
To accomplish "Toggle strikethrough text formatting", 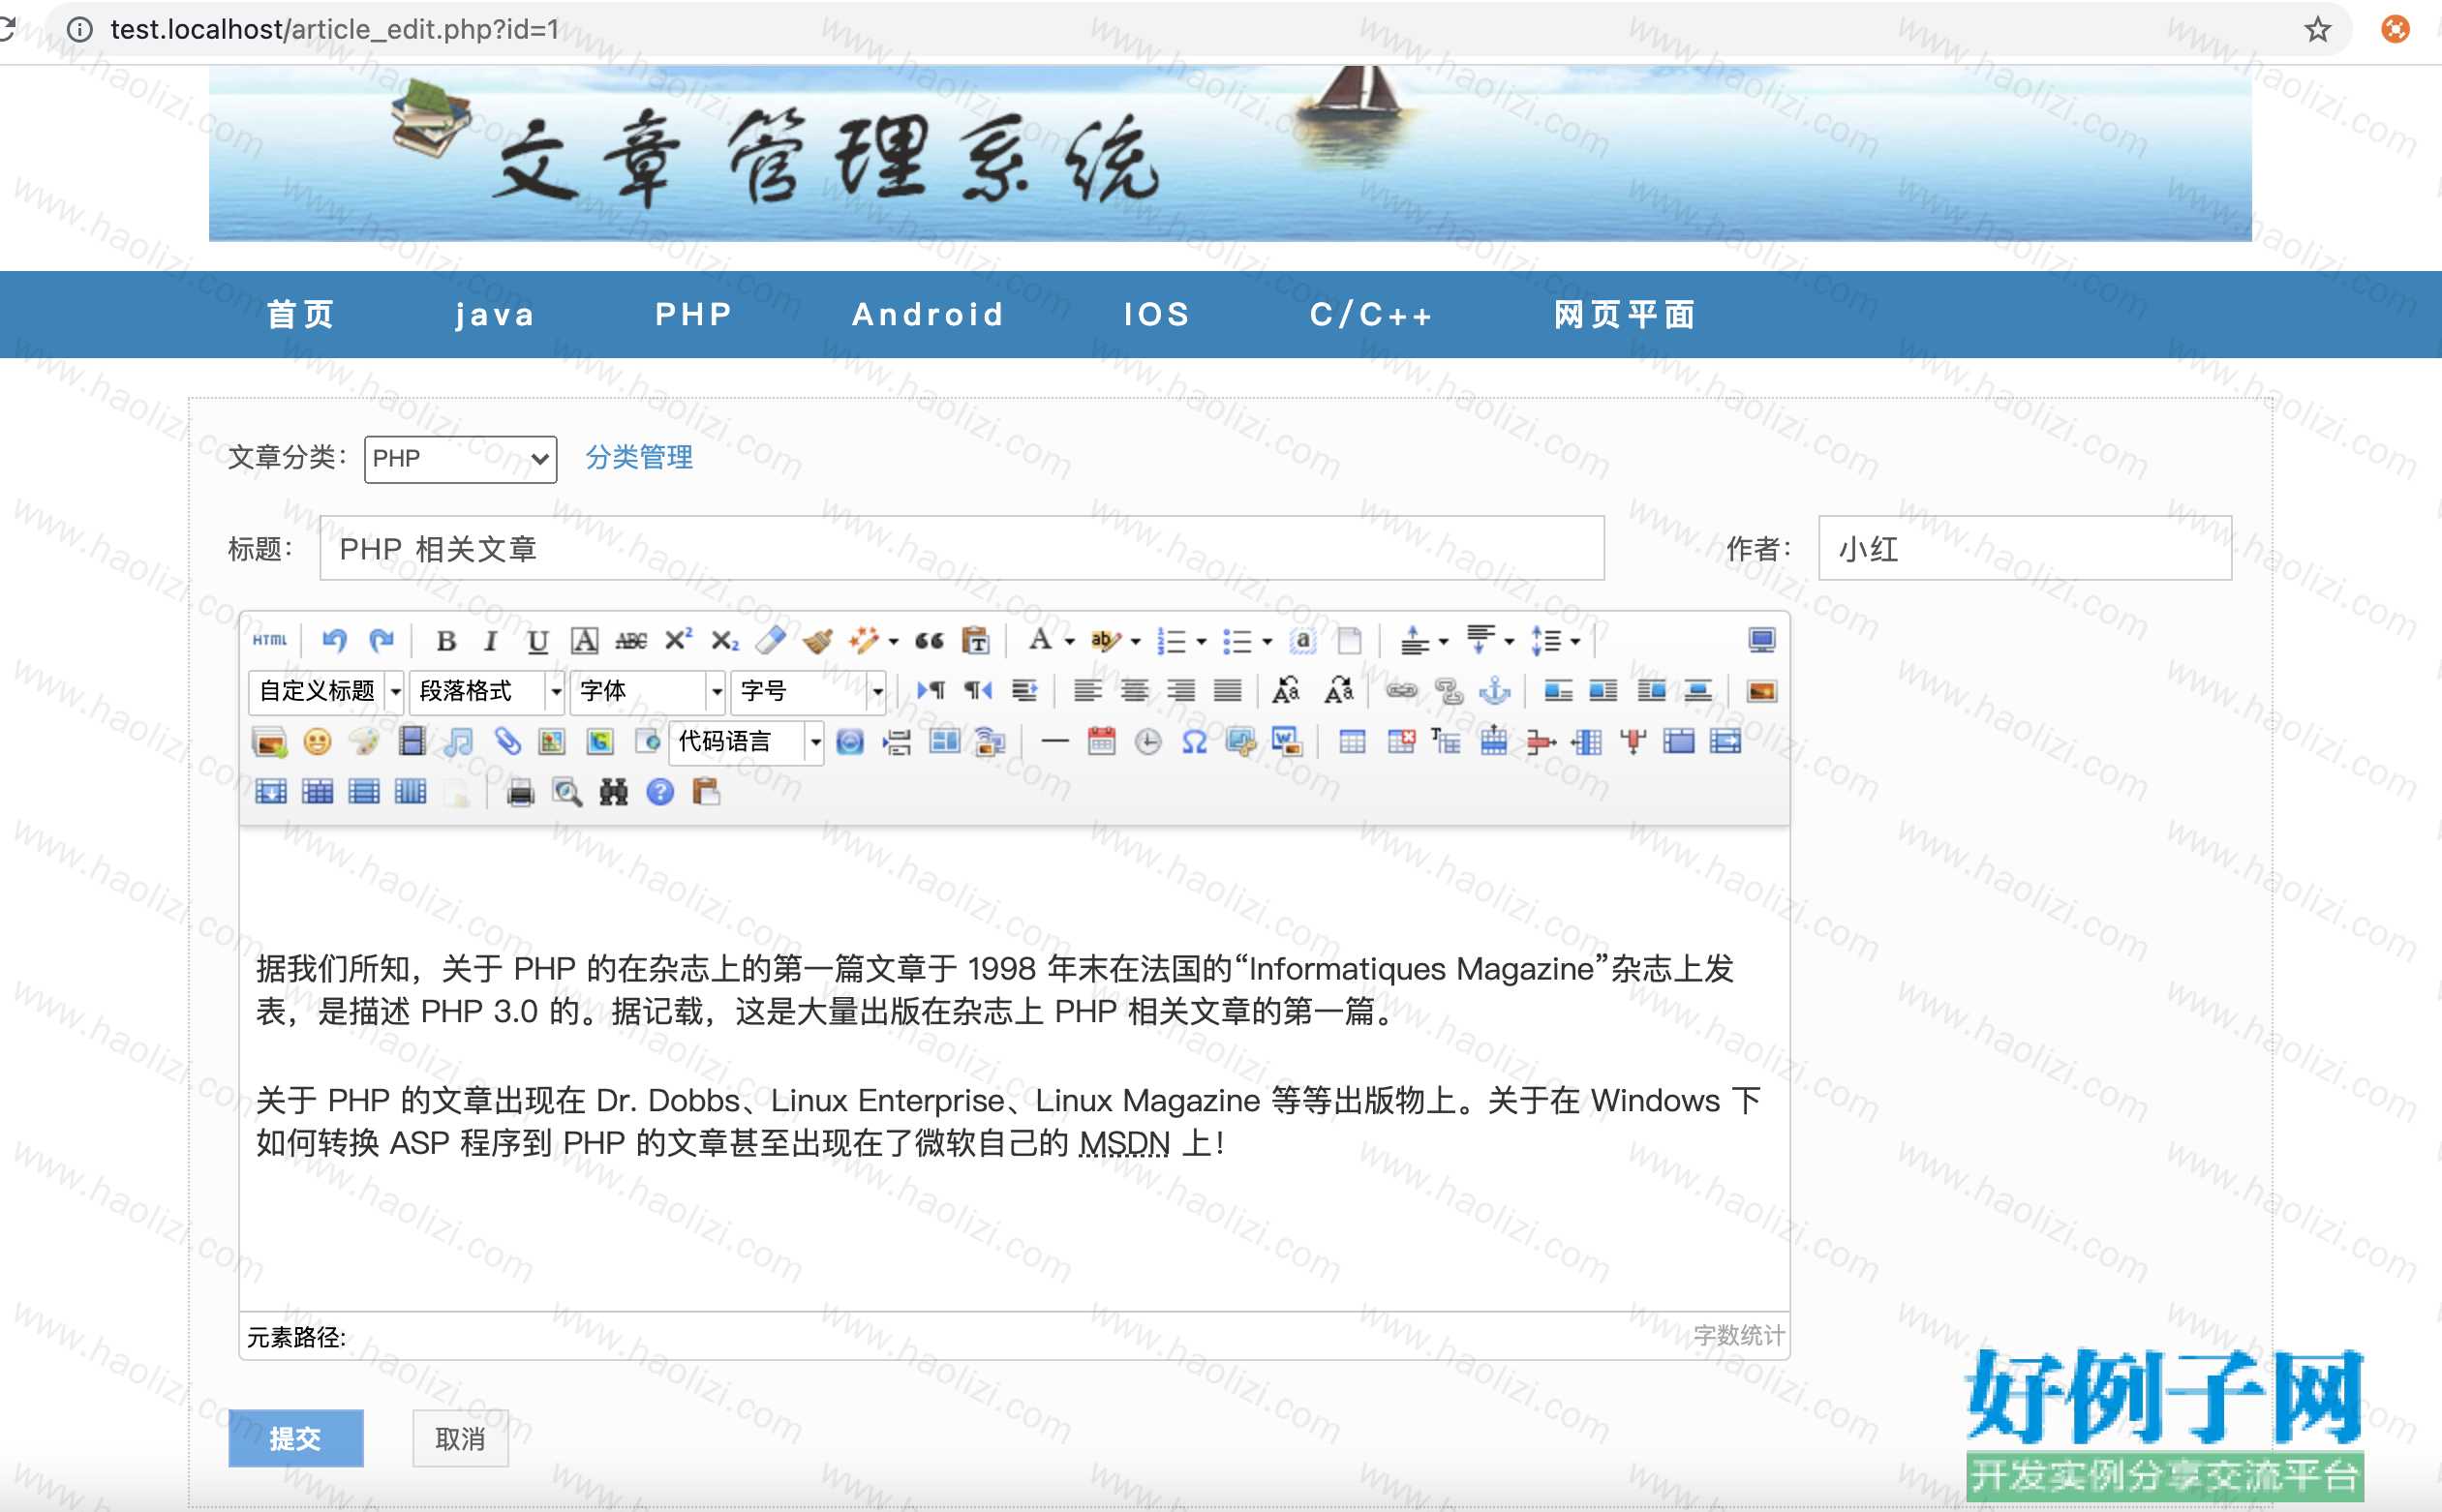I will pyautogui.click(x=631, y=641).
